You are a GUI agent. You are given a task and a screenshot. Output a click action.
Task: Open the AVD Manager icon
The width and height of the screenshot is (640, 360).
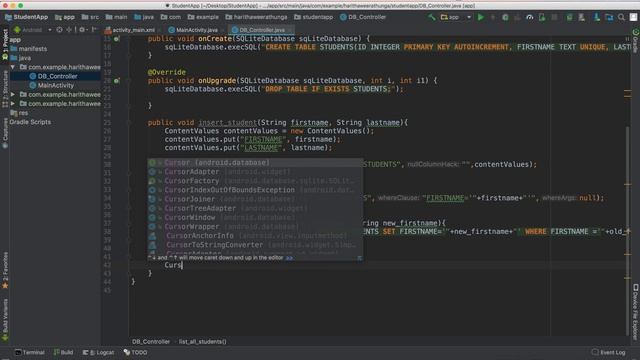point(582,17)
